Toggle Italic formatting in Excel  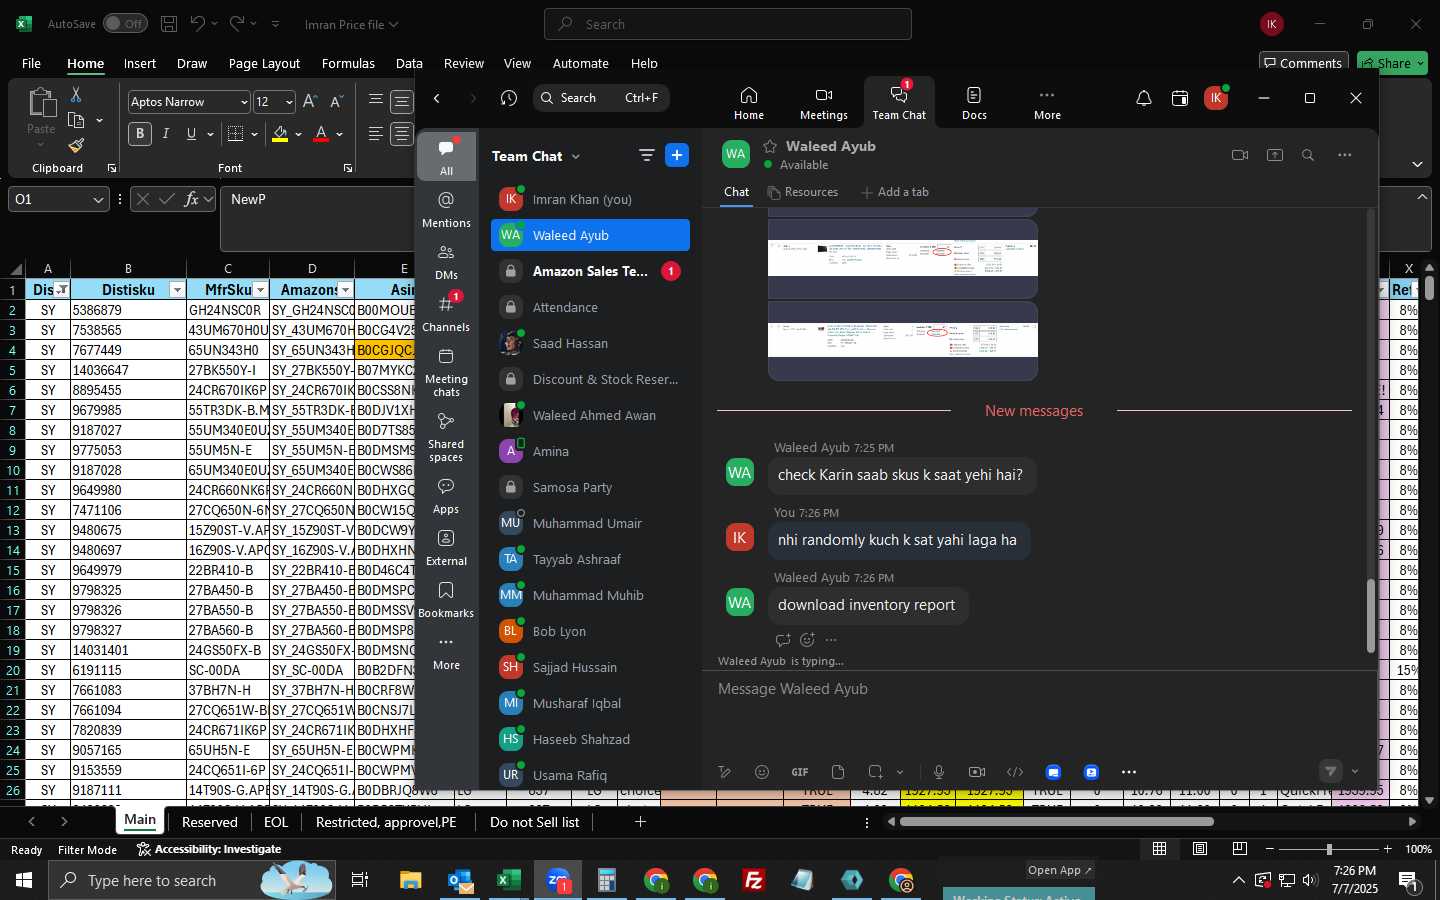166,133
